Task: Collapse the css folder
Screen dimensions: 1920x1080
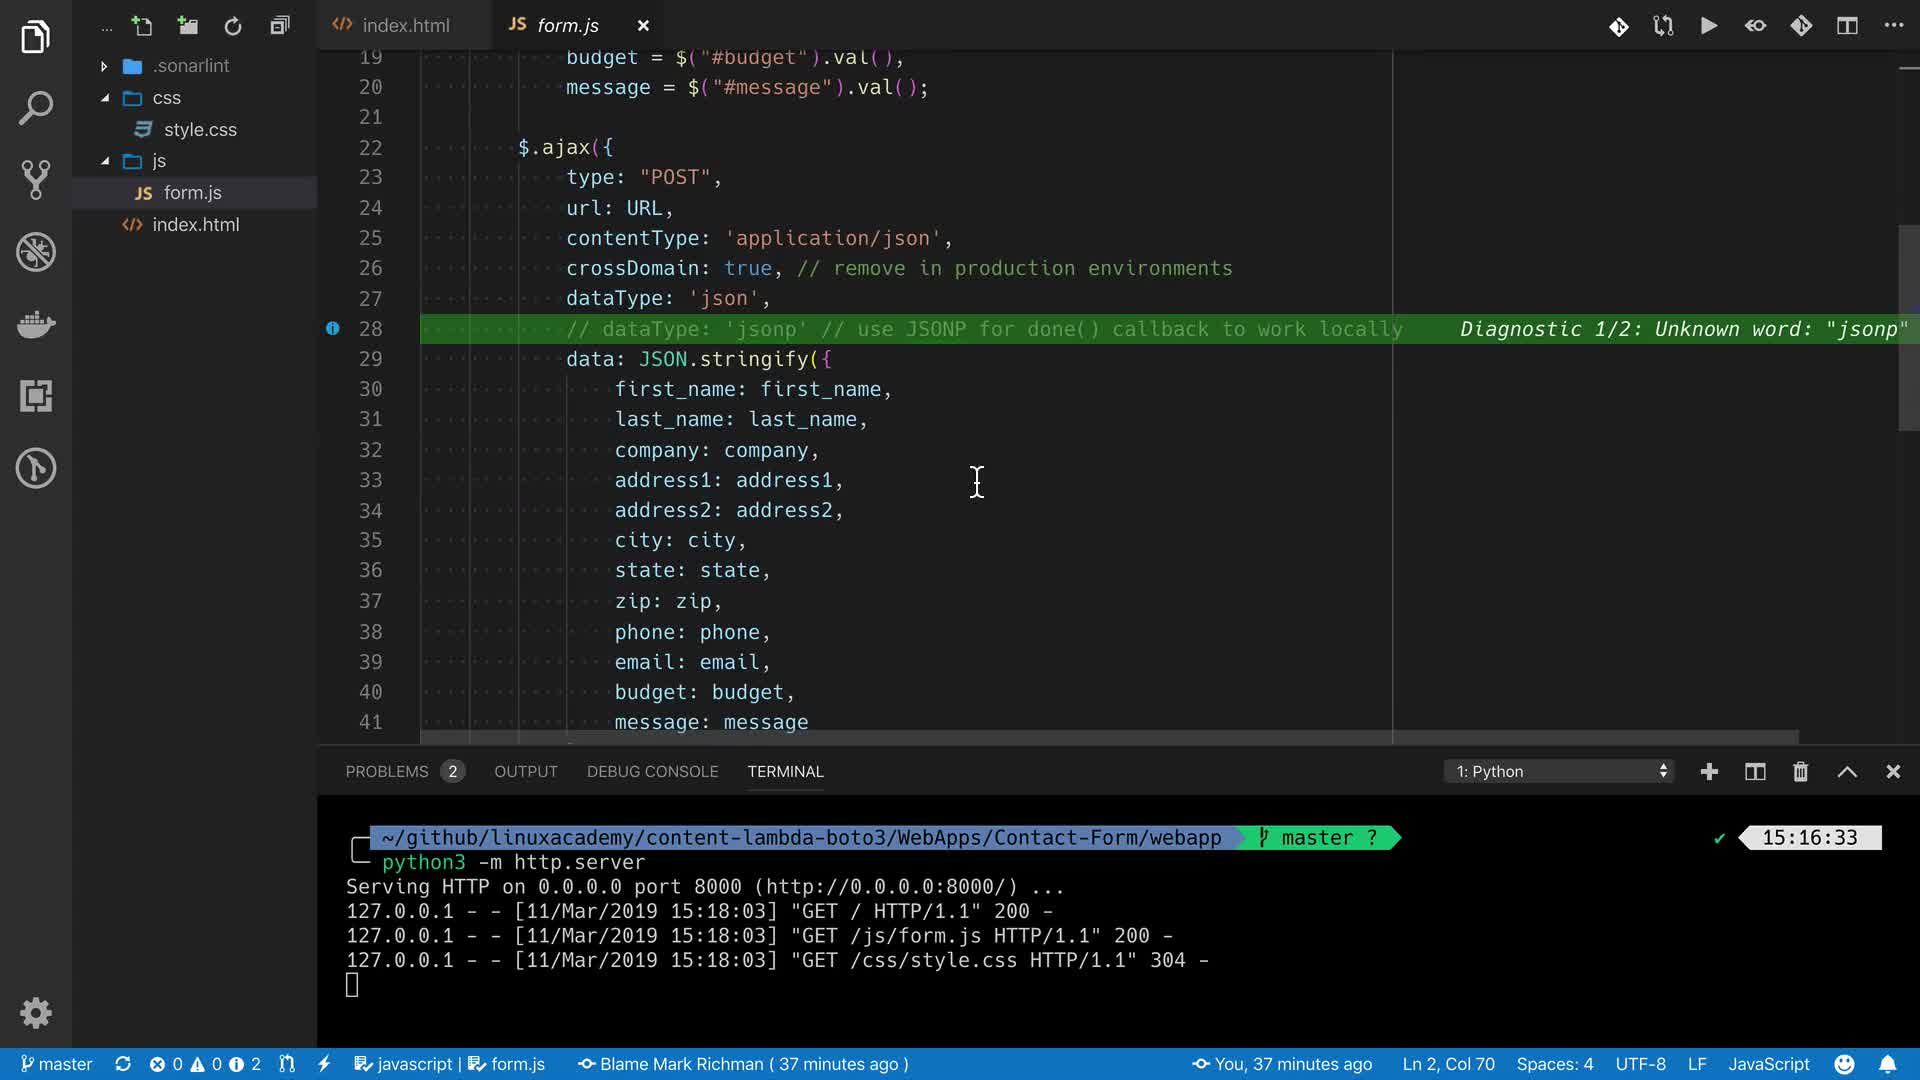Action: [x=105, y=98]
